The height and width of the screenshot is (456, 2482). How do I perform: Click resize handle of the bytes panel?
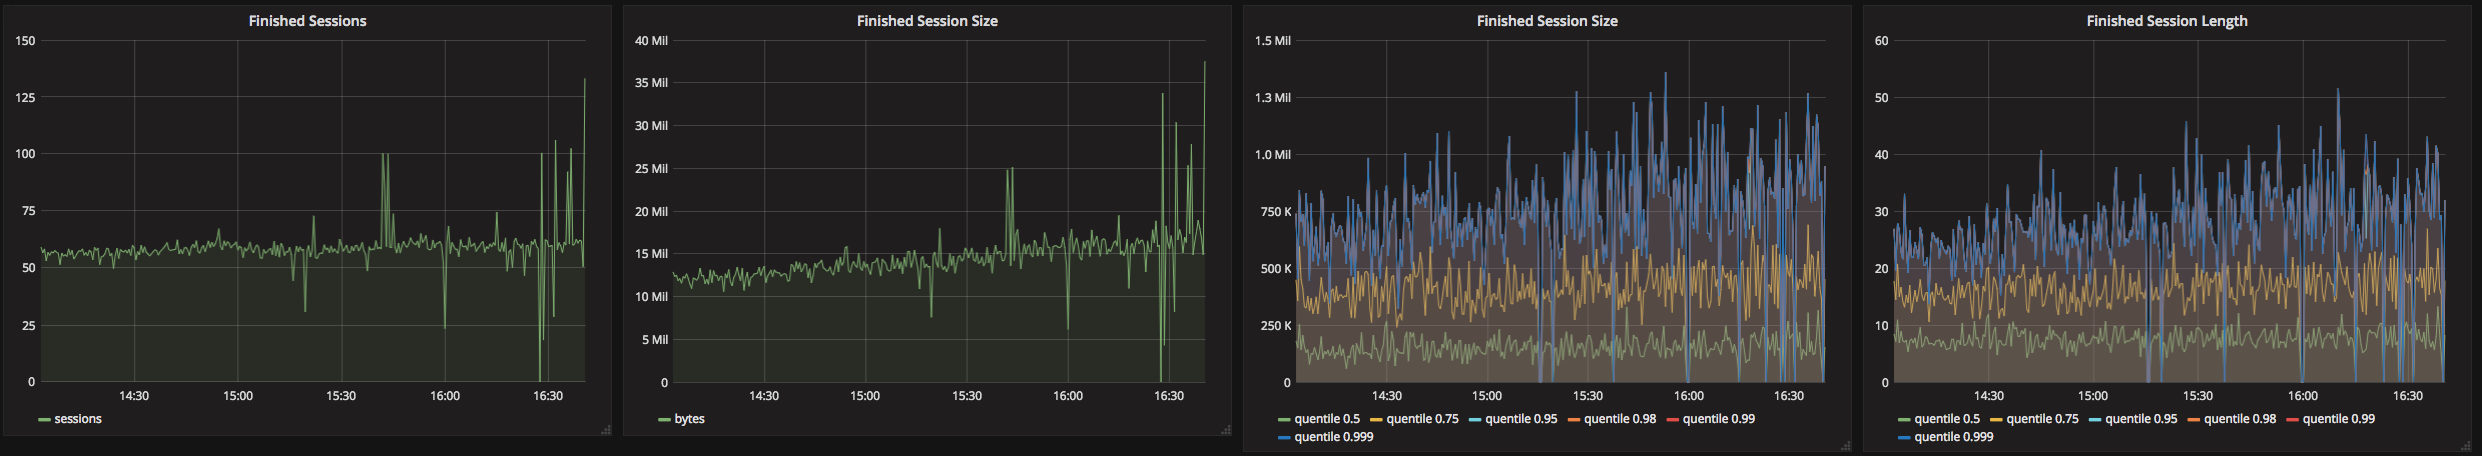[x=1225, y=430]
